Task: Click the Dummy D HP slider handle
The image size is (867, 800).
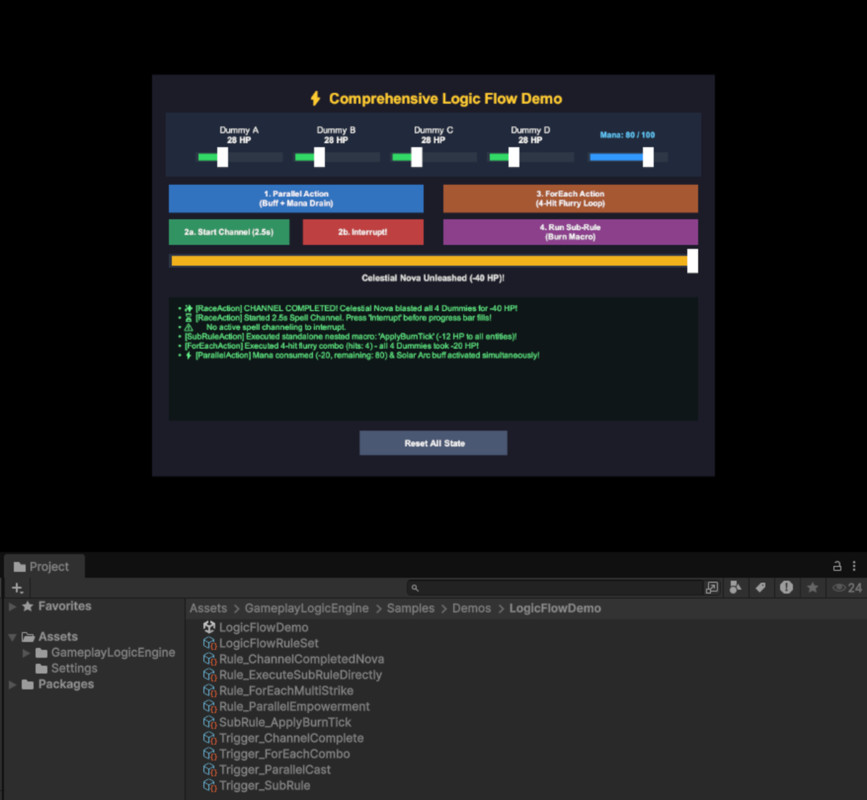Action: click(x=514, y=157)
